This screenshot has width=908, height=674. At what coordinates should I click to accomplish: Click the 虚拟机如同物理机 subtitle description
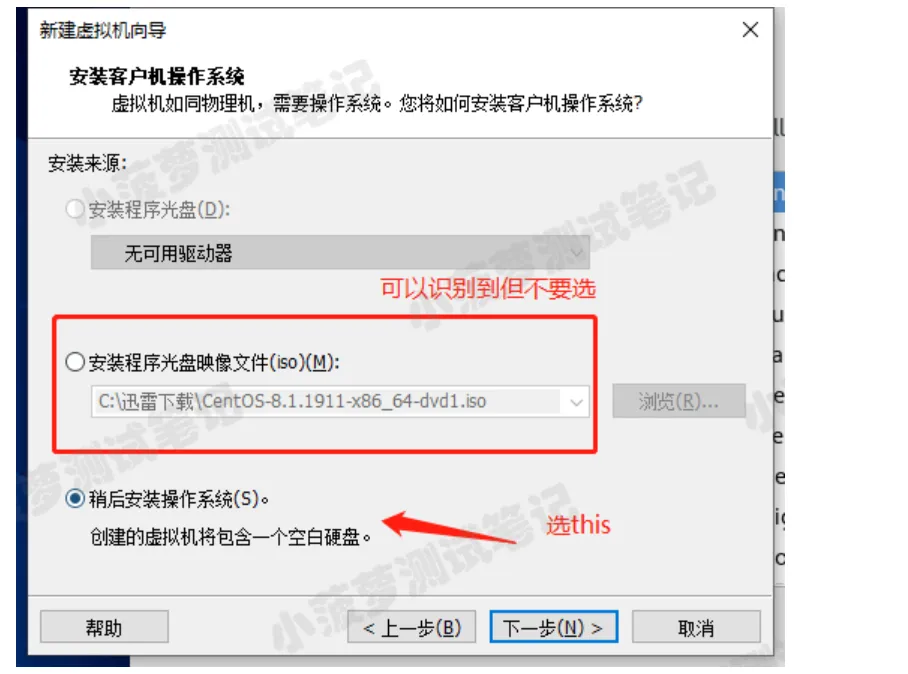click(377, 104)
